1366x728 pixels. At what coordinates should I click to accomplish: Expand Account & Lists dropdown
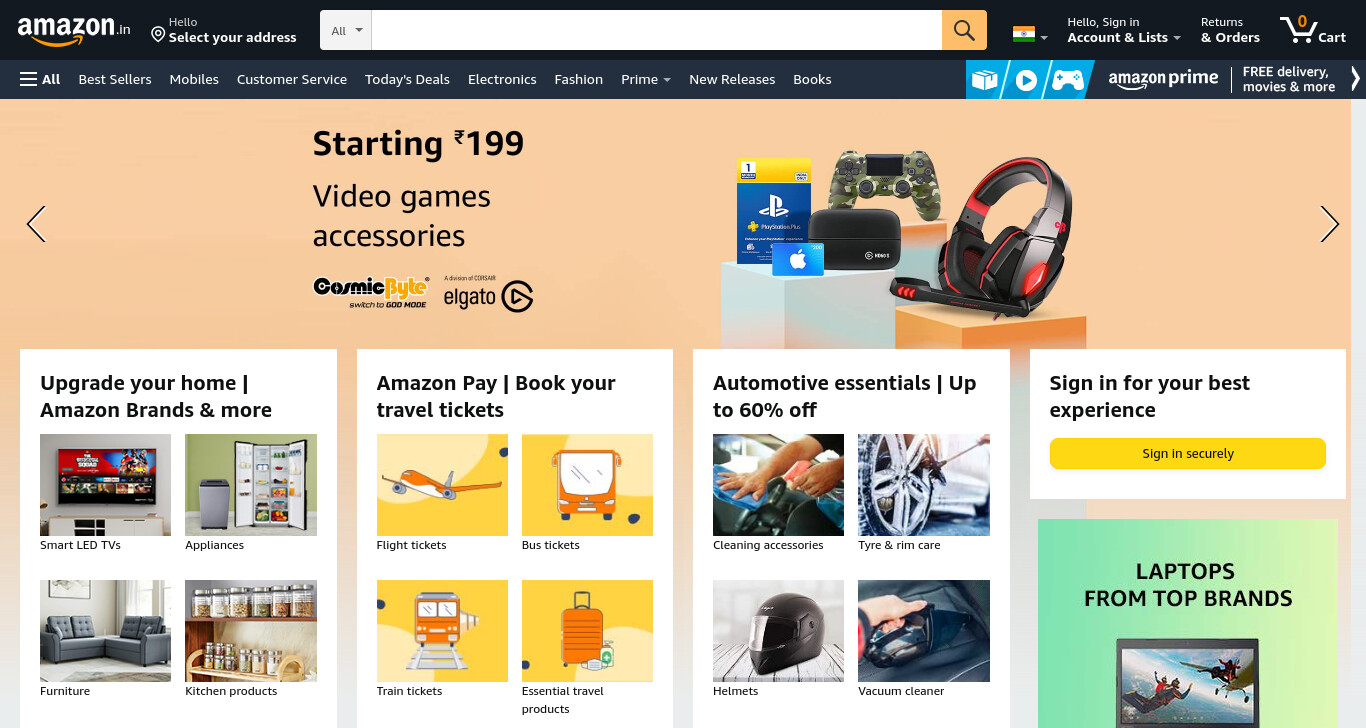(1124, 30)
